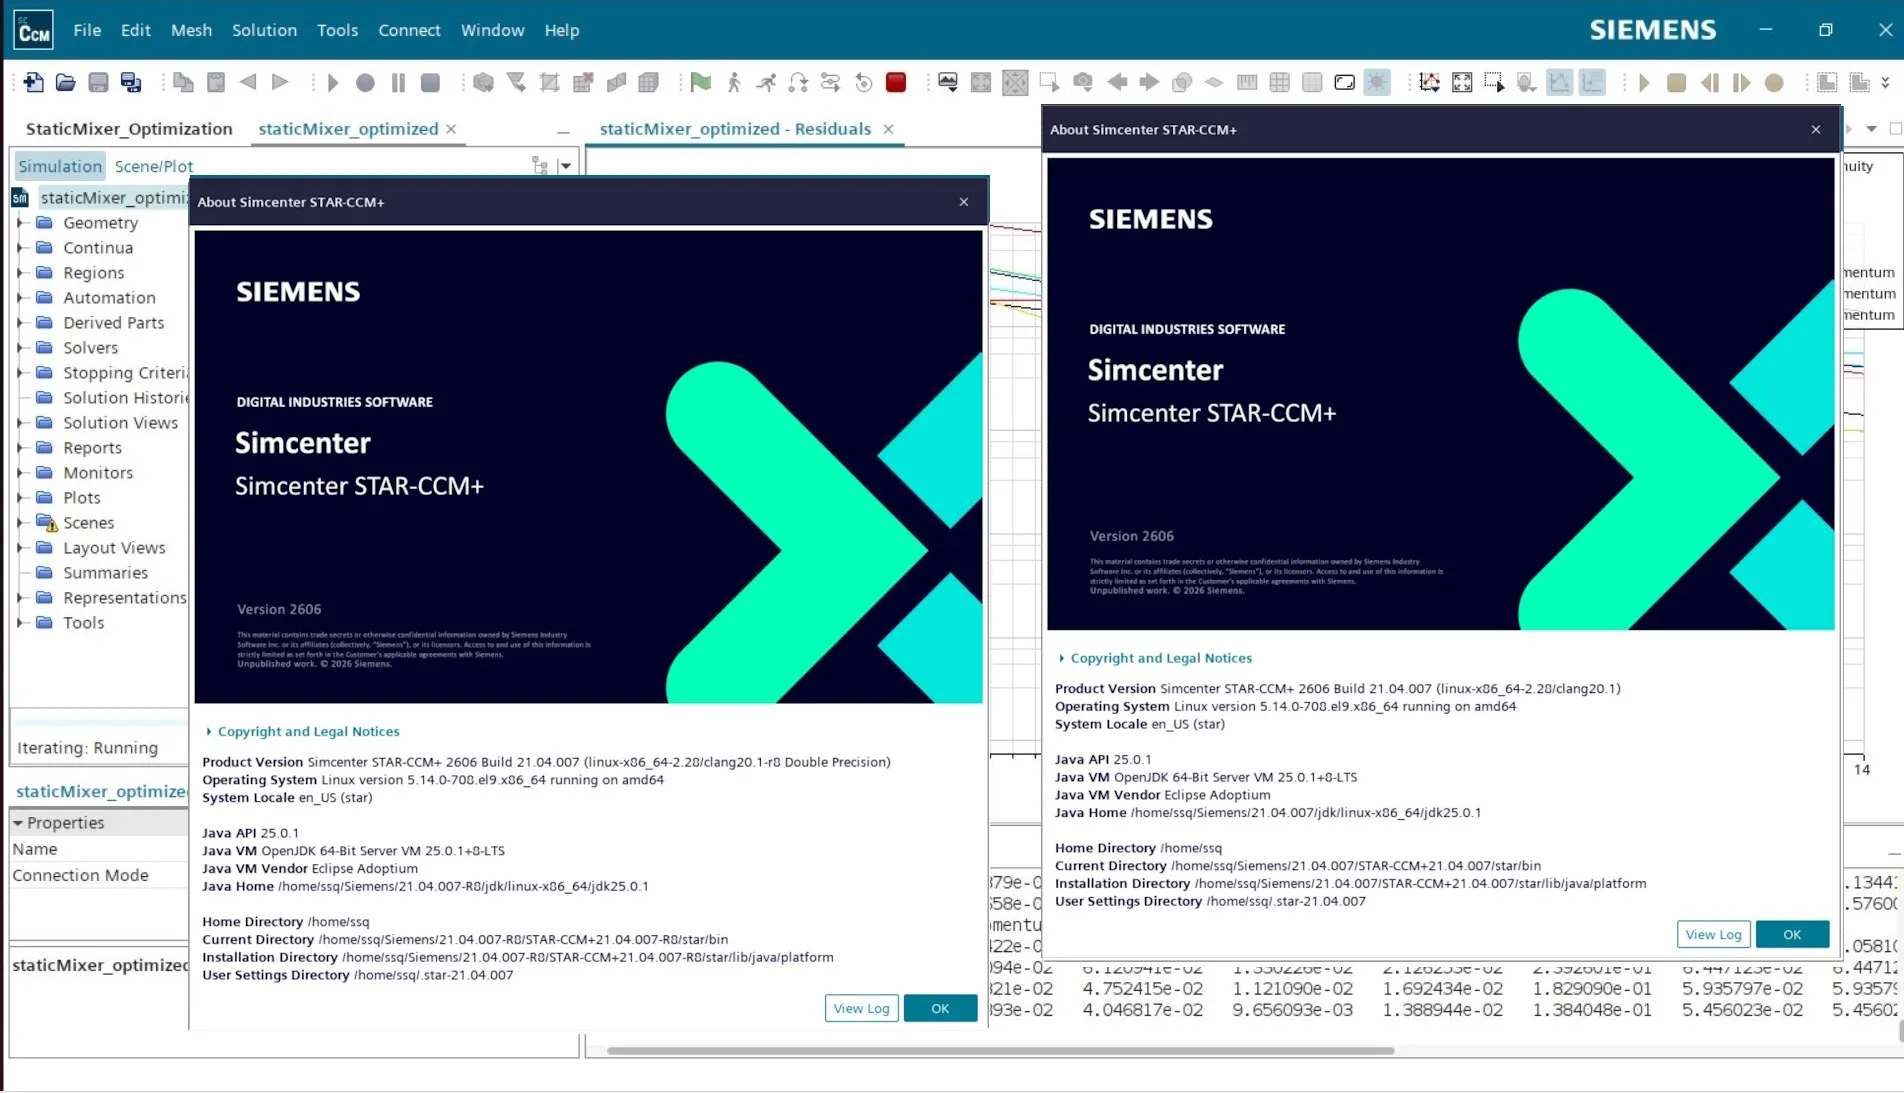
Task: Open the Connect menu
Action: coord(409,30)
